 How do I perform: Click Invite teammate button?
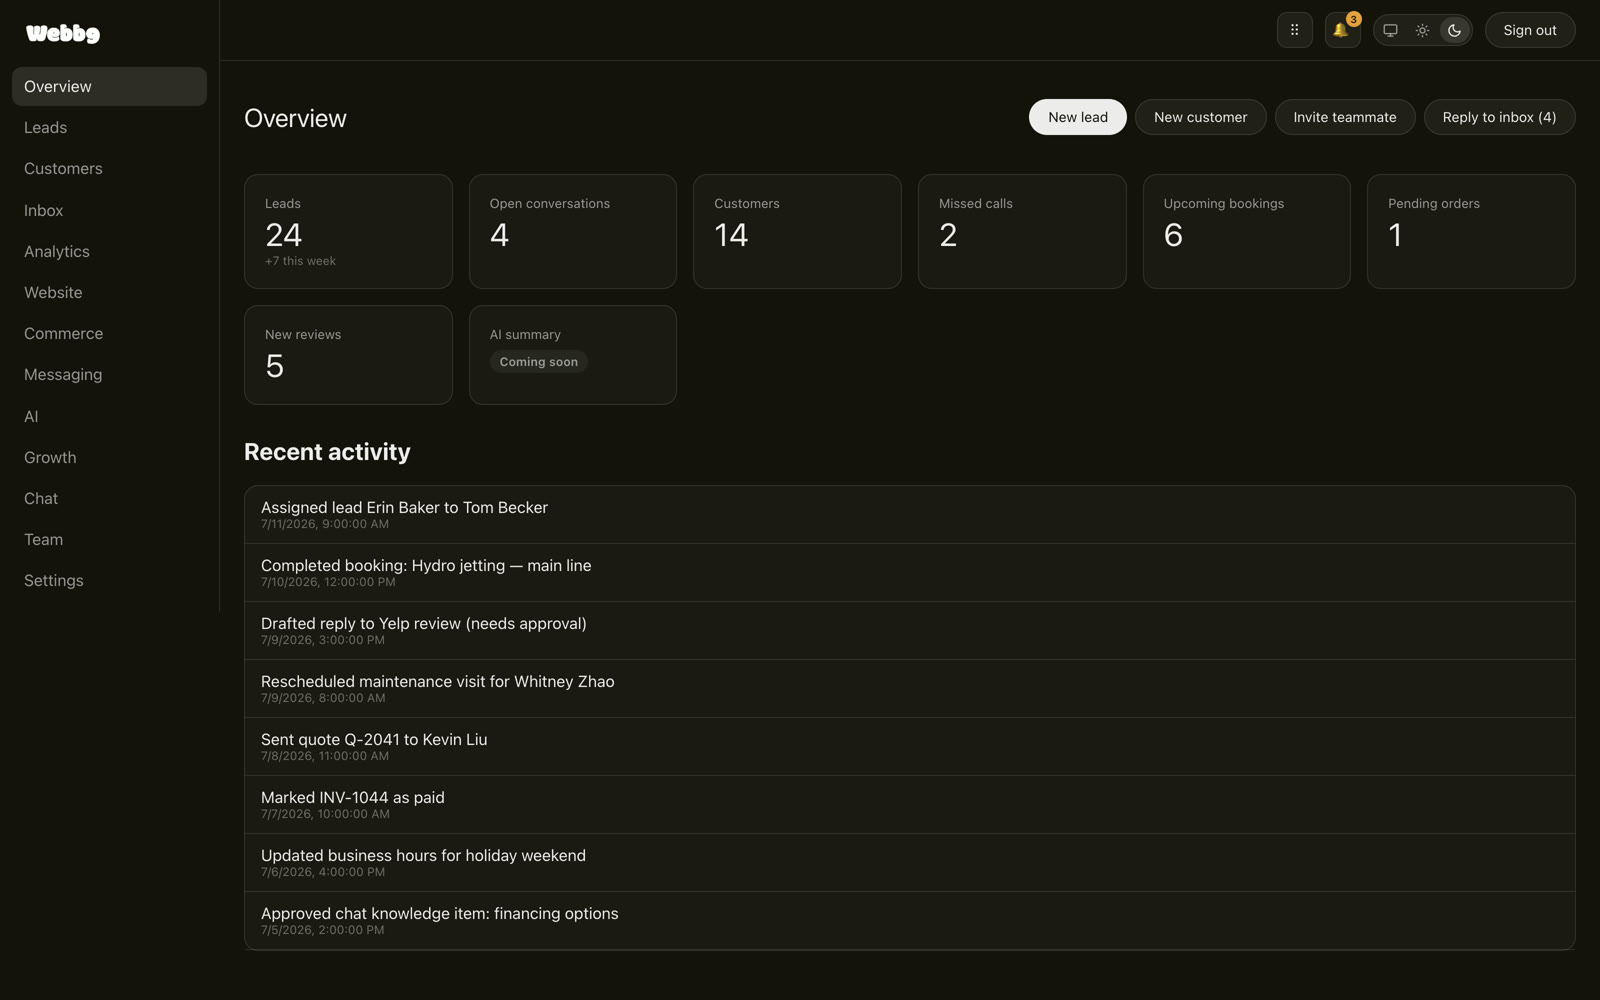click(1344, 117)
